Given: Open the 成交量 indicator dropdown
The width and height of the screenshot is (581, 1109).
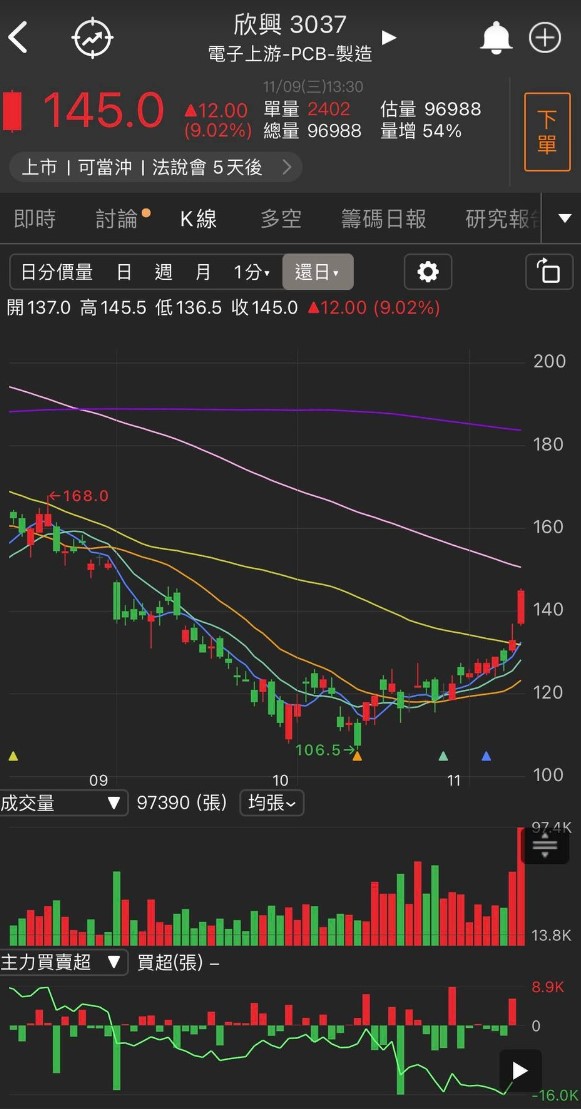Looking at the screenshot, I should point(64,803).
